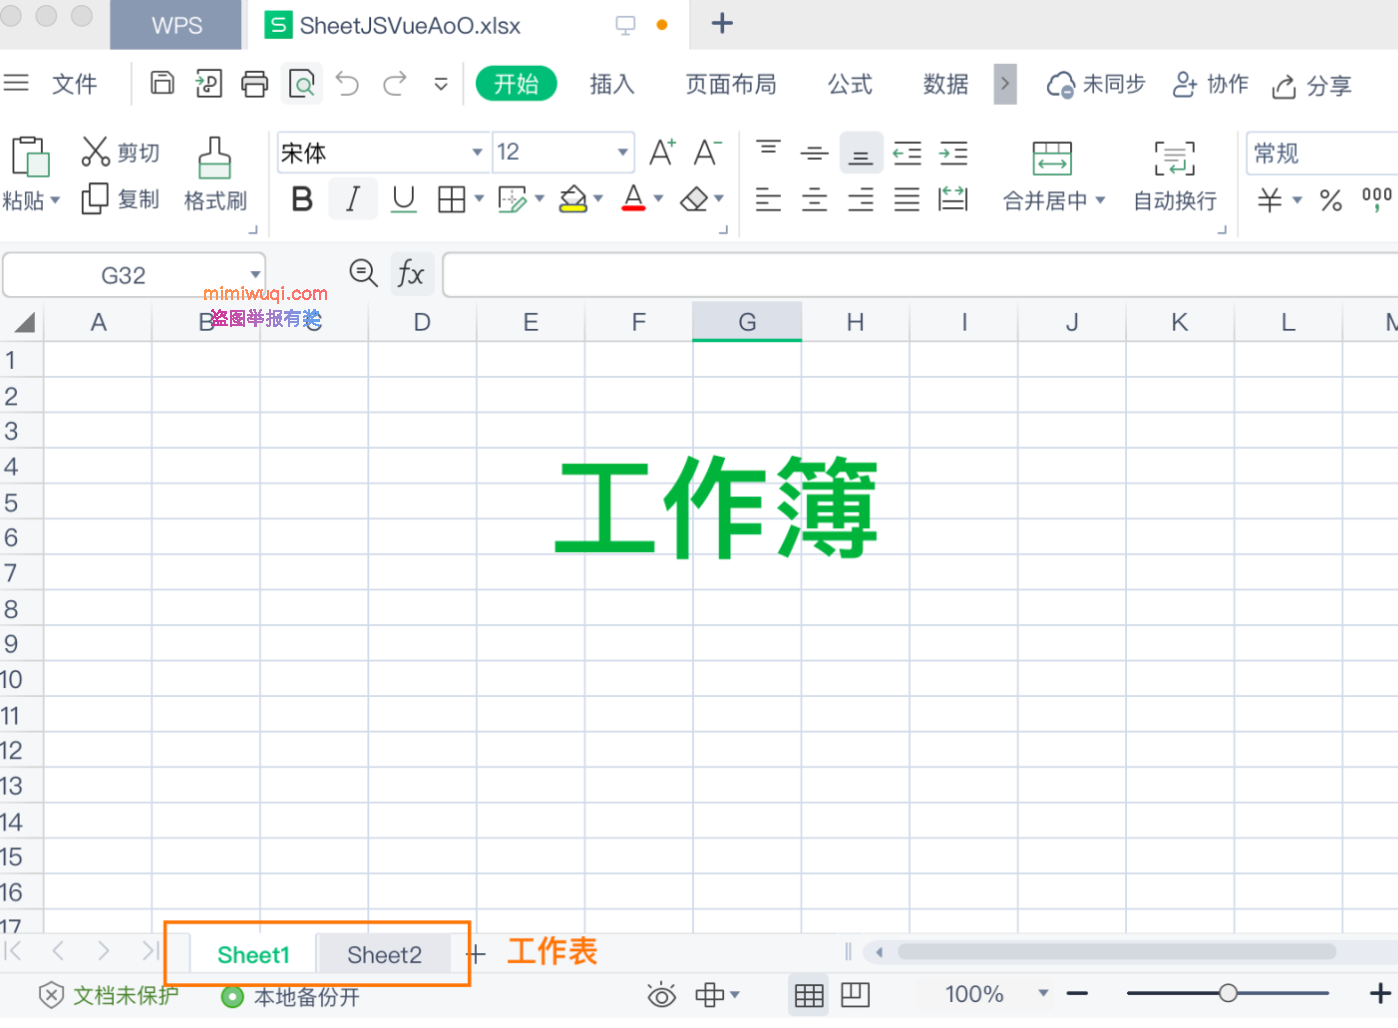The width and height of the screenshot is (1398, 1028).
Task: Increase font size with A+ icon
Action: coord(662,152)
